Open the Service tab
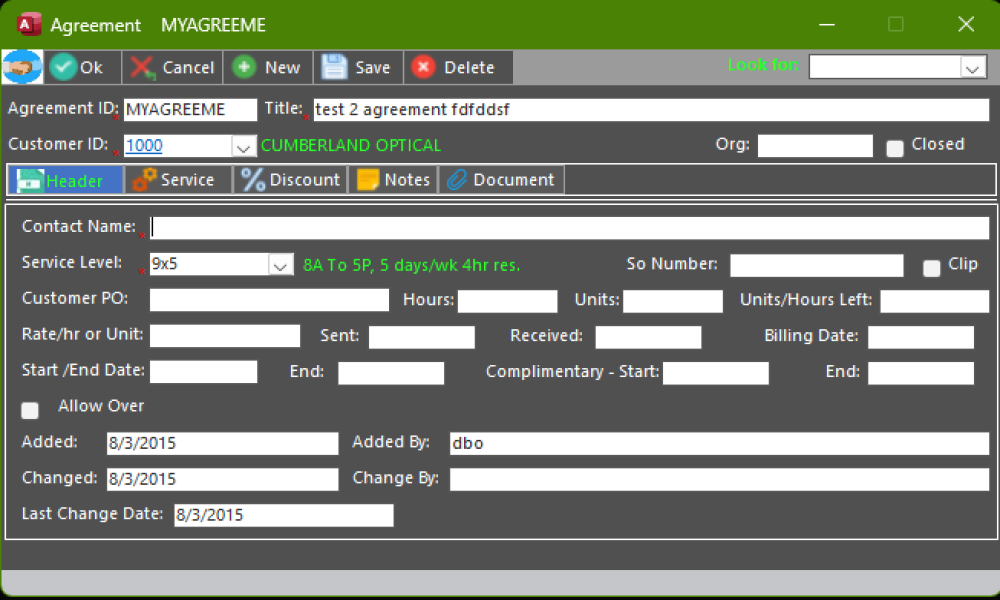The height and width of the screenshot is (600, 1000). [x=176, y=180]
